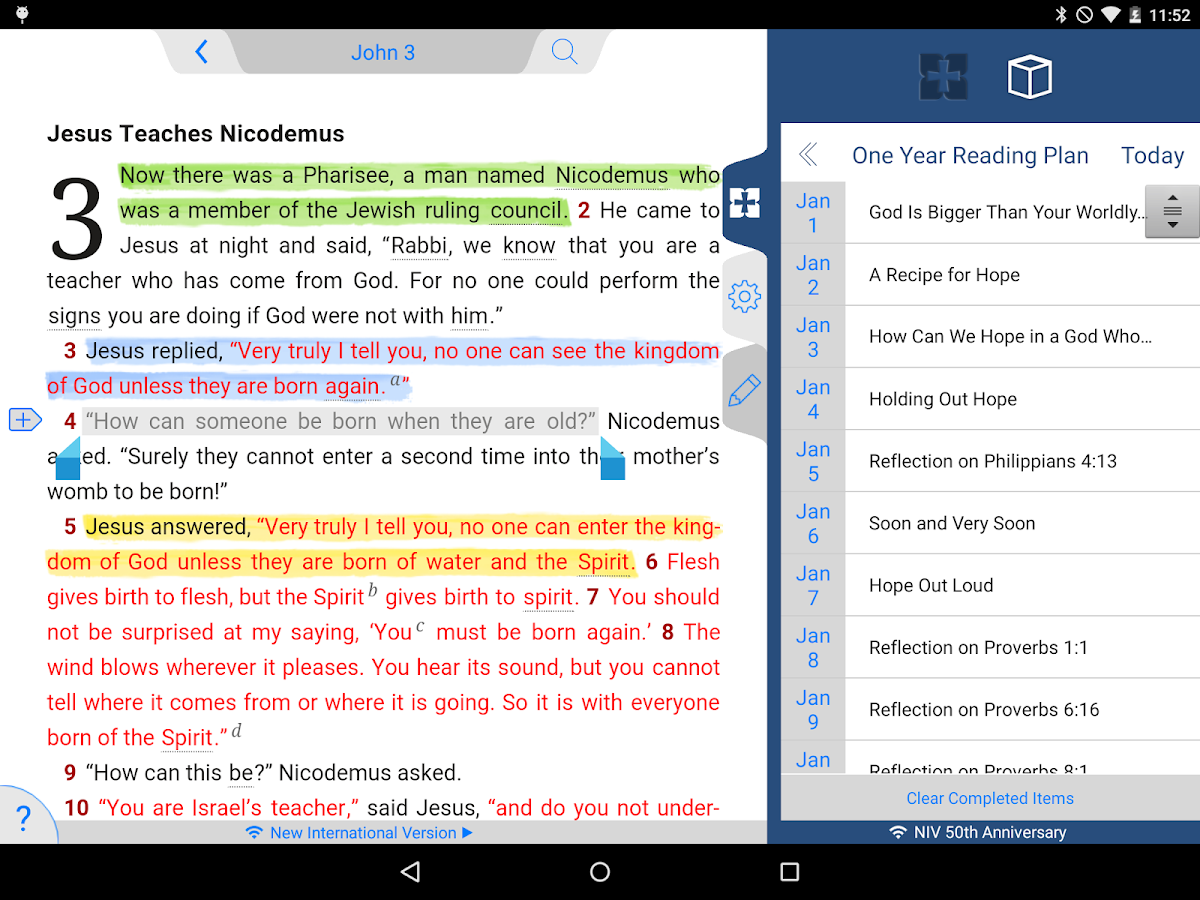The image size is (1200, 900).
Task: Collapse reading plan with double chevron
Action: (808, 155)
